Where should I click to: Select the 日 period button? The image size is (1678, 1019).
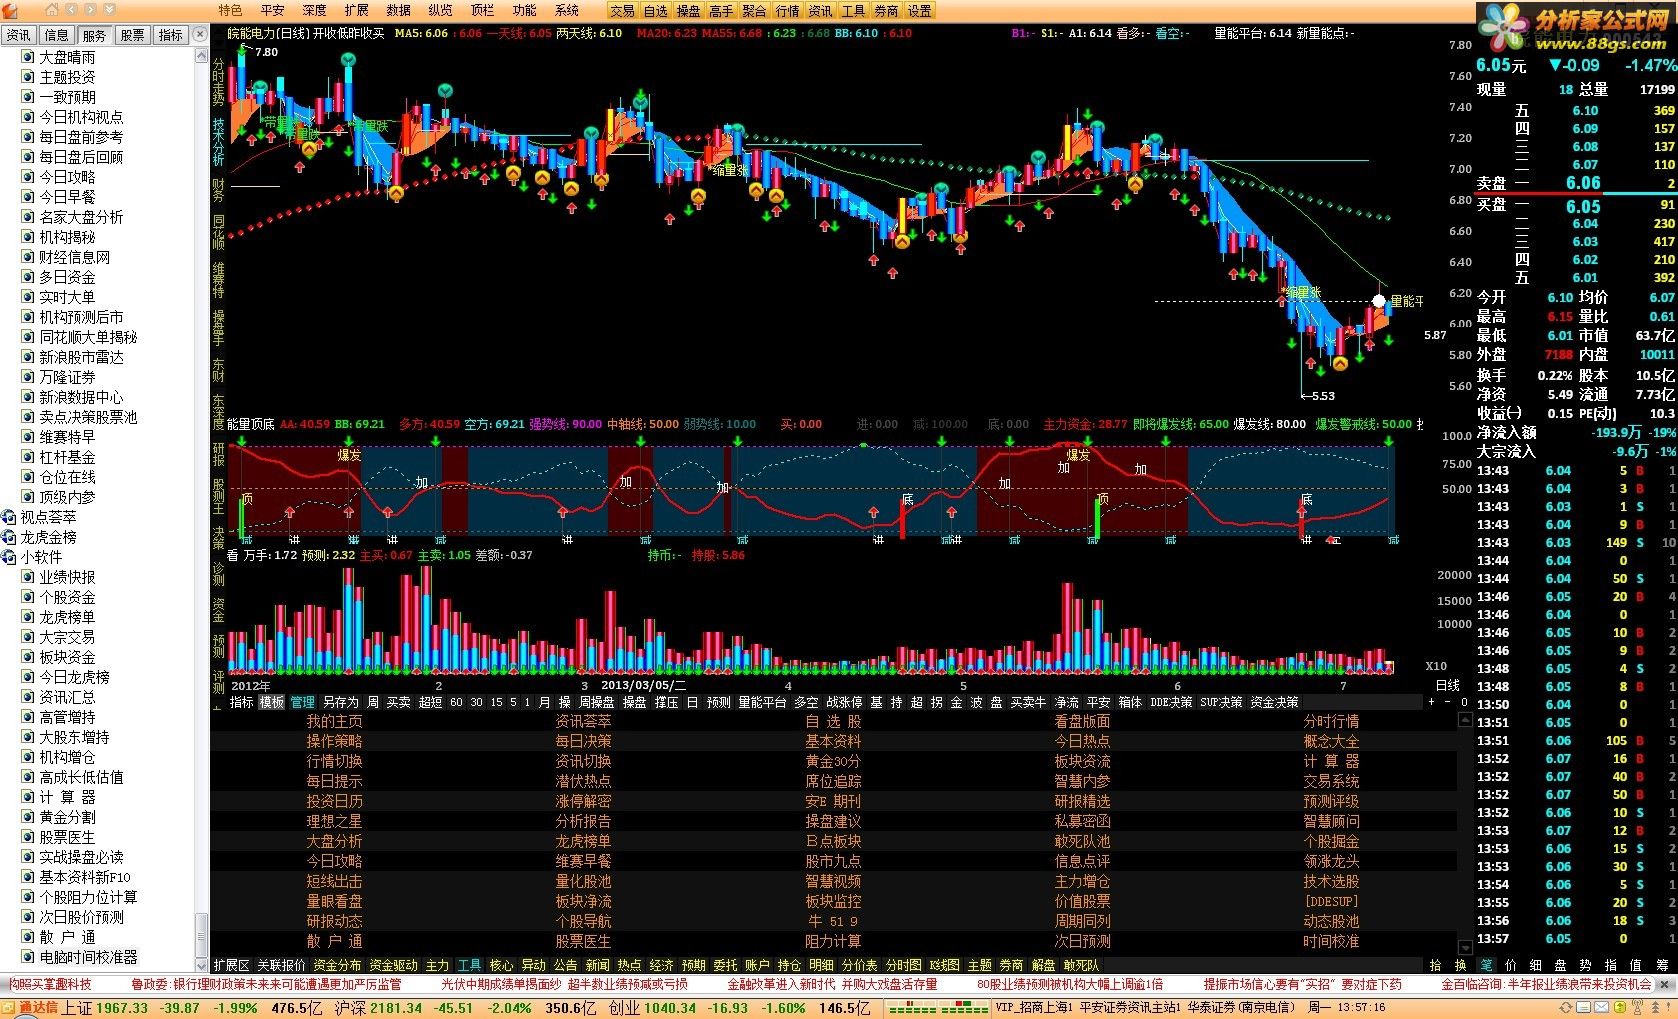tap(692, 702)
